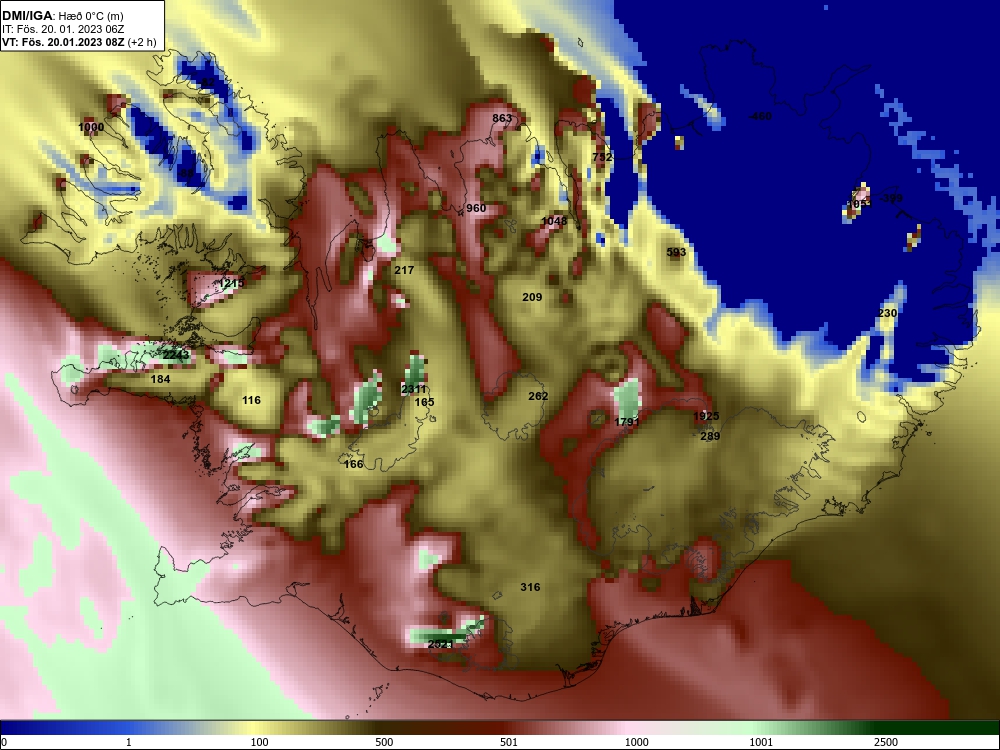Screen dimensions: 1000x750
Task: Click the map value 1791
Action: [626, 422]
